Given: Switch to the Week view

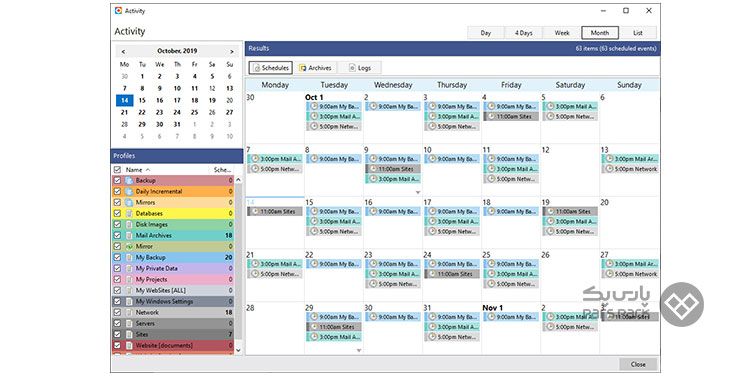Looking at the screenshot, I should pyautogui.click(x=562, y=33).
